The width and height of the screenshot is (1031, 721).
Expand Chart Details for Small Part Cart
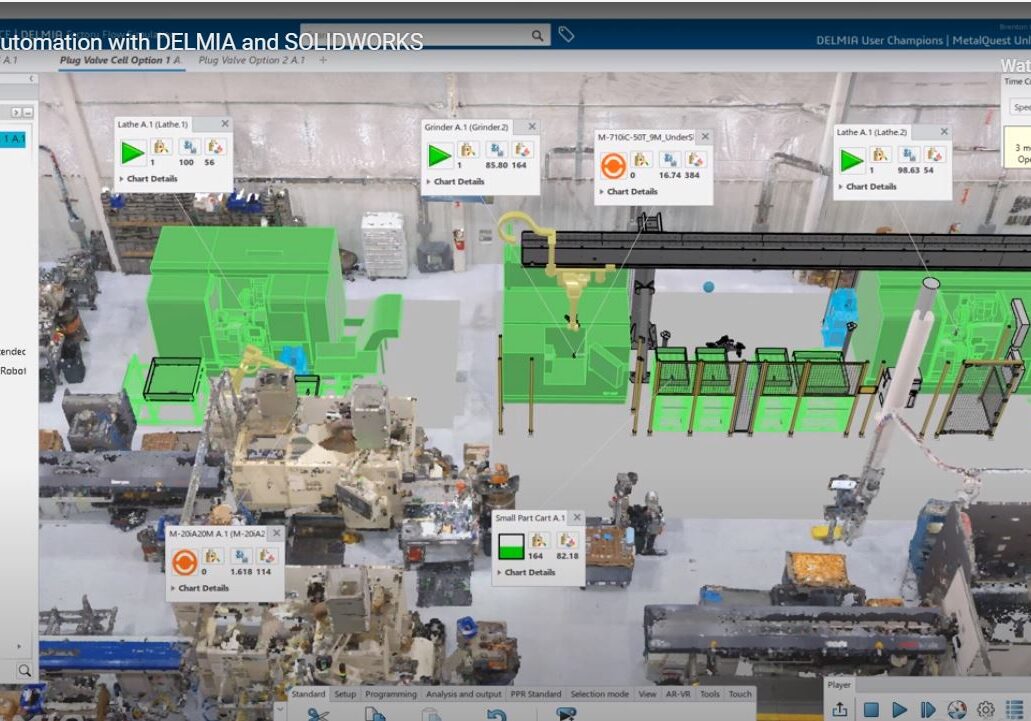click(x=528, y=573)
